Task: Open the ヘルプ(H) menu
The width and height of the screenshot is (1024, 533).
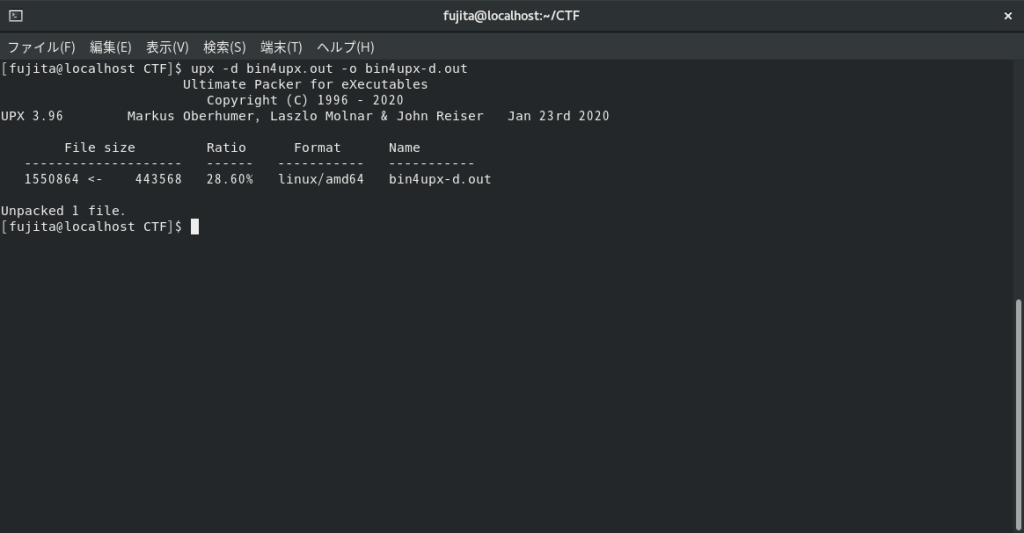Action: [x=345, y=47]
